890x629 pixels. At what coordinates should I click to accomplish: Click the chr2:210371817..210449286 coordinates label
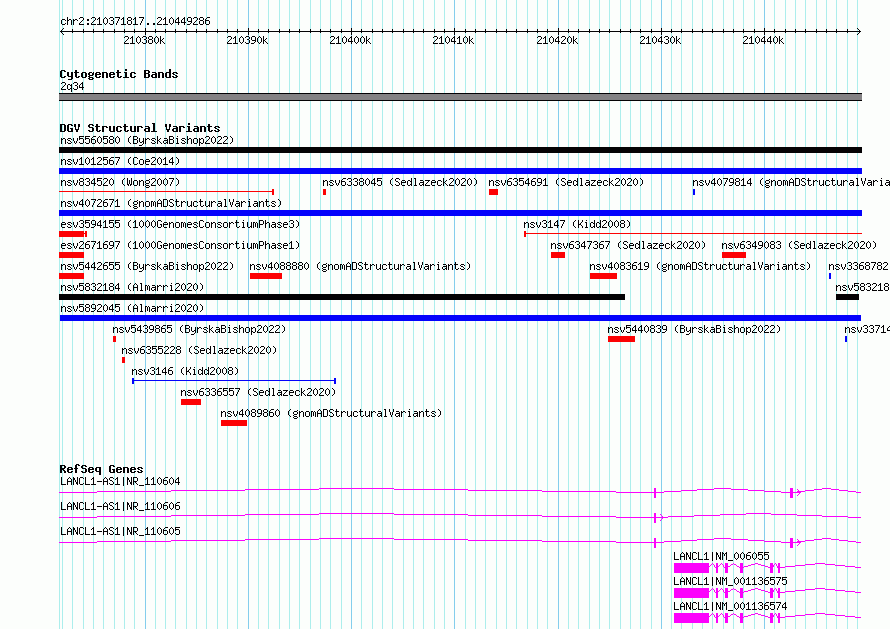coord(135,22)
